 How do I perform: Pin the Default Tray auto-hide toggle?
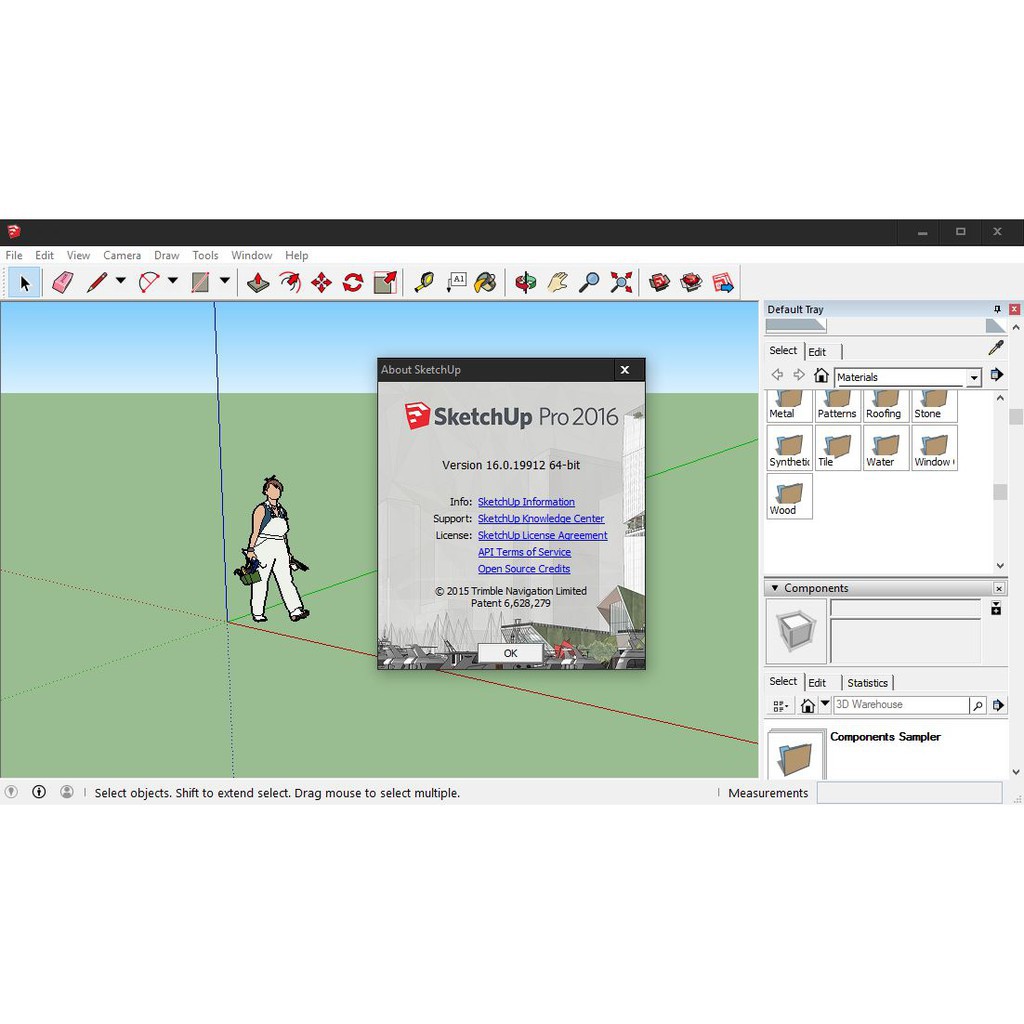coord(997,310)
